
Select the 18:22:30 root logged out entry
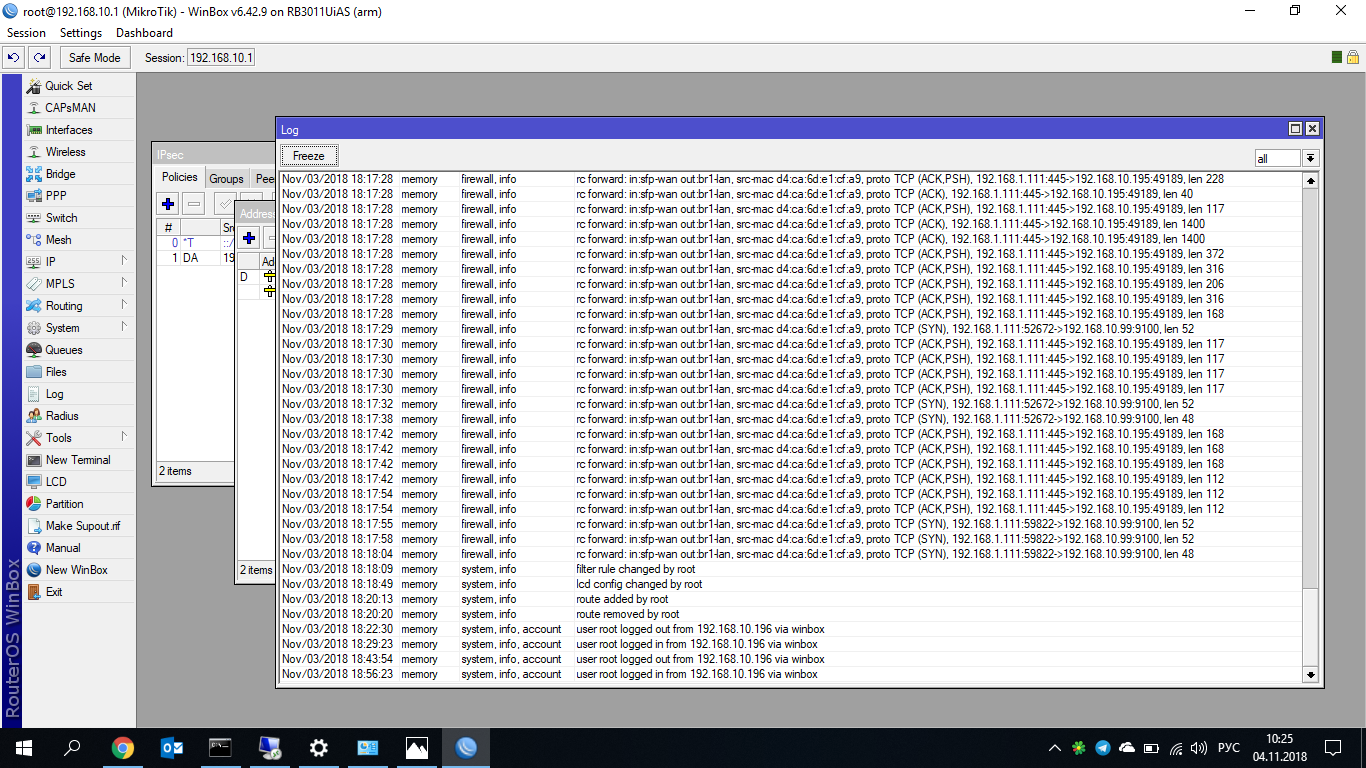coord(791,629)
